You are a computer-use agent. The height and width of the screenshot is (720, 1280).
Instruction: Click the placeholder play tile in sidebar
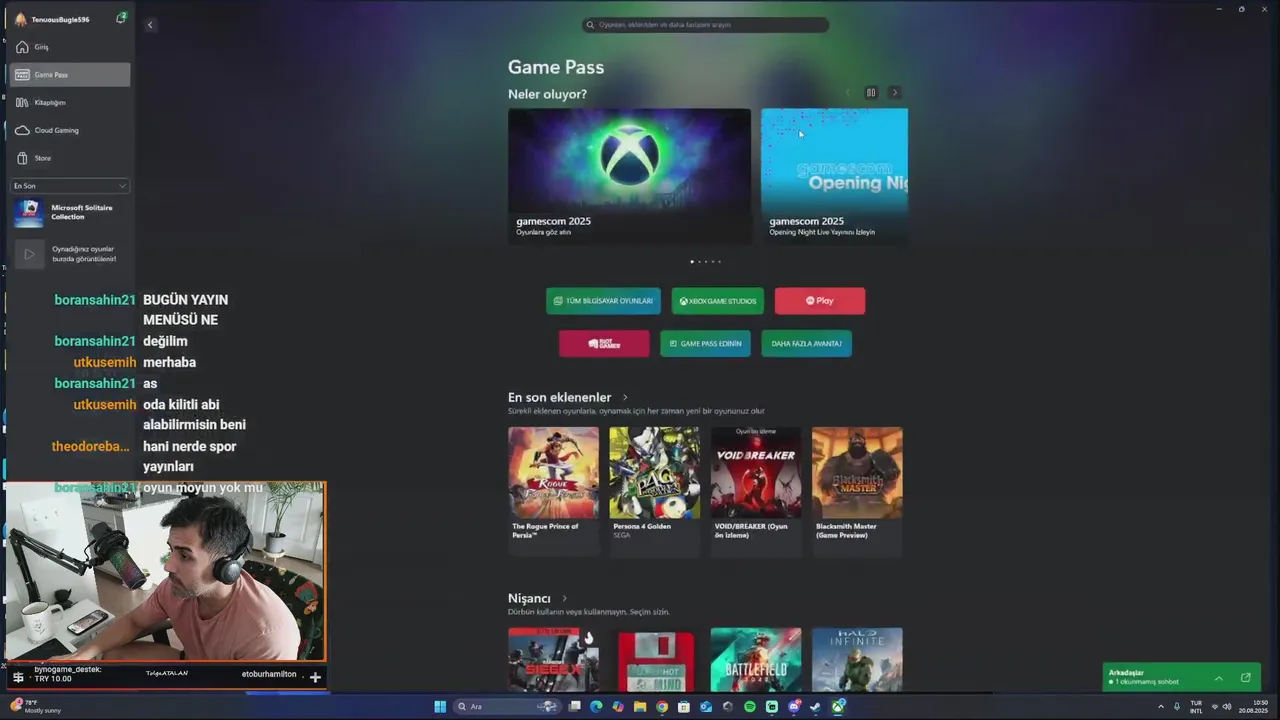[30, 254]
